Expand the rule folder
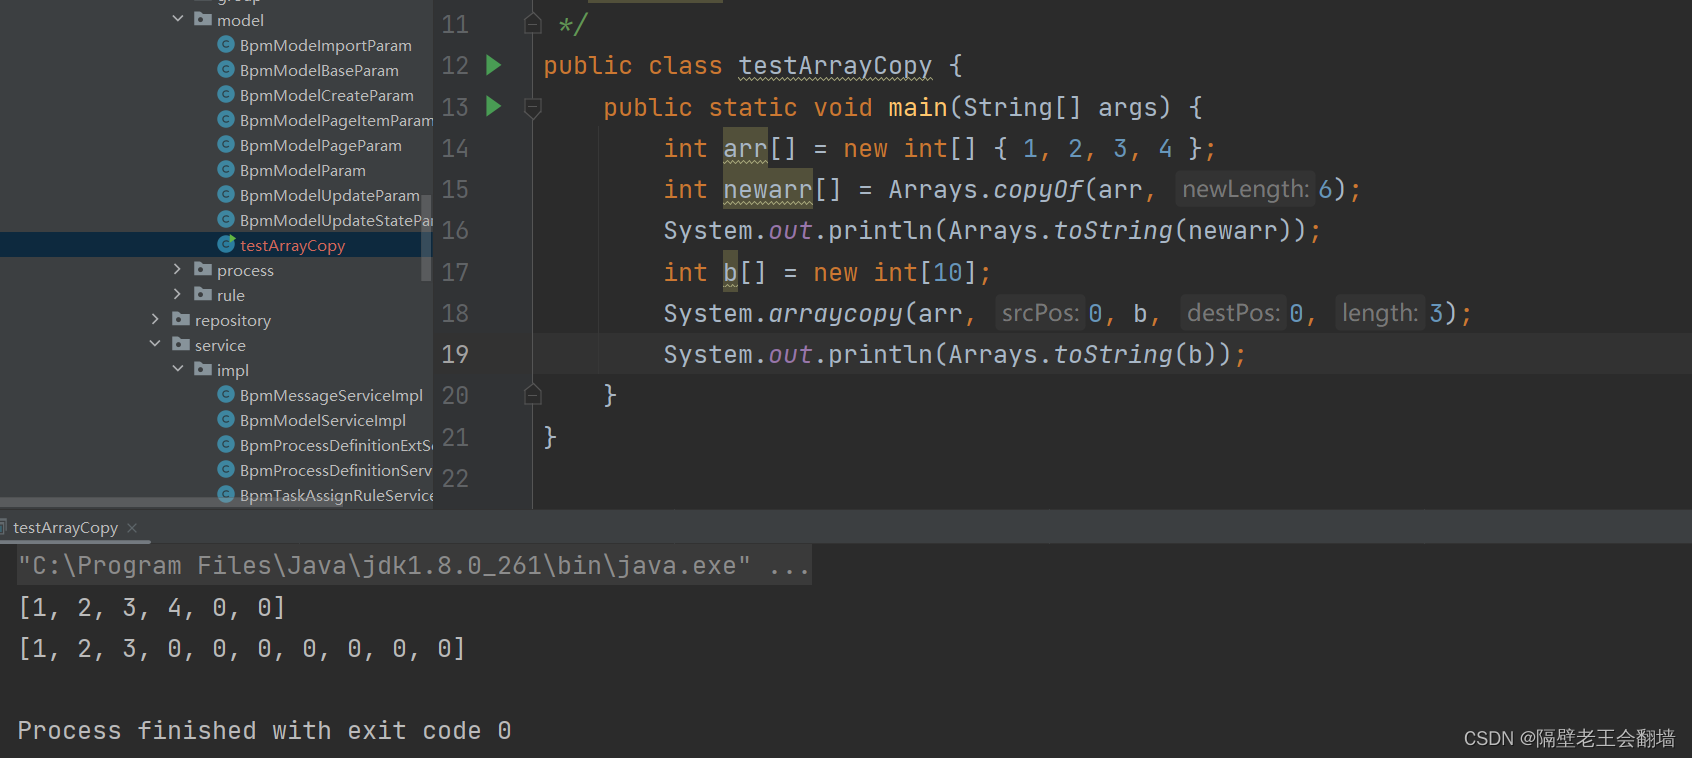Screen dimensions: 1692x758 178,294
